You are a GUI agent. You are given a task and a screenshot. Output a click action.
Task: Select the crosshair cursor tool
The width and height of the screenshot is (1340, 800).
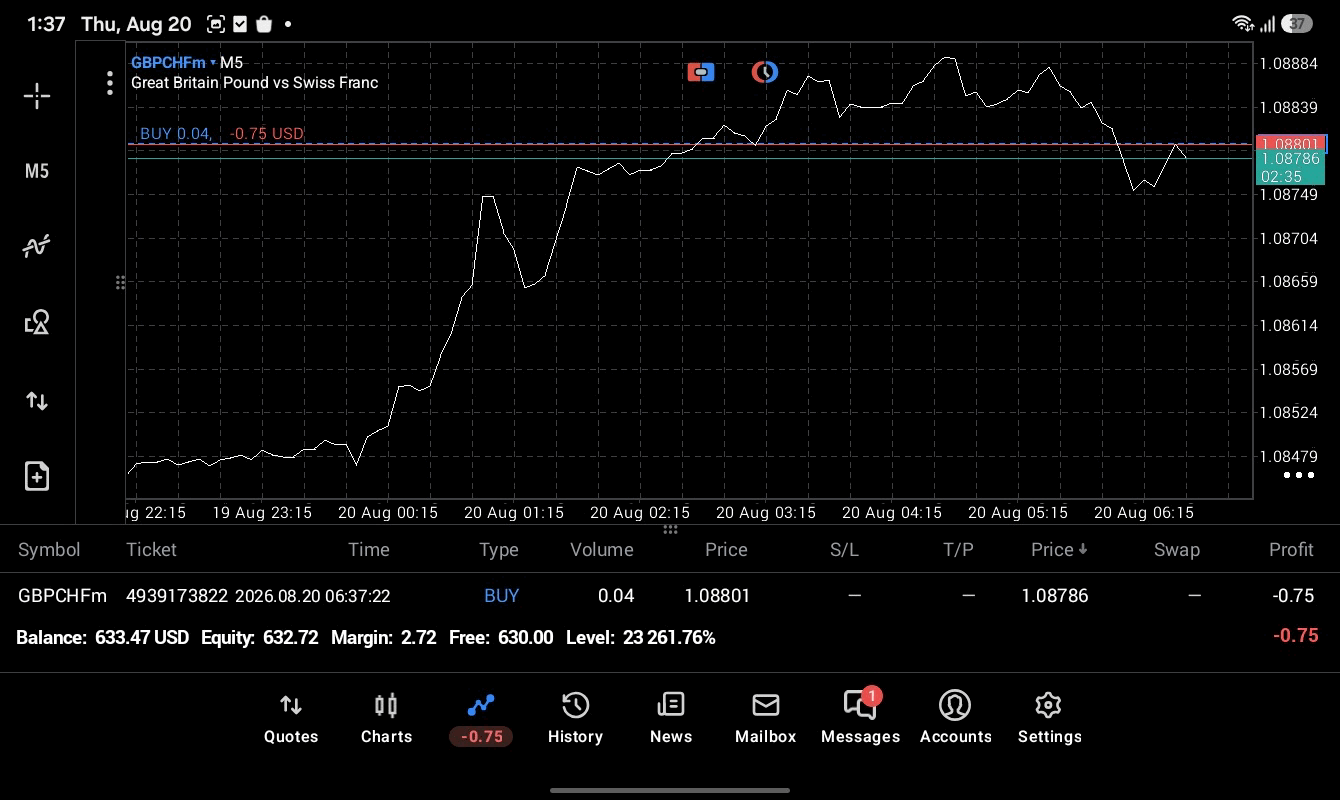pyautogui.click(x=37, y=96)
